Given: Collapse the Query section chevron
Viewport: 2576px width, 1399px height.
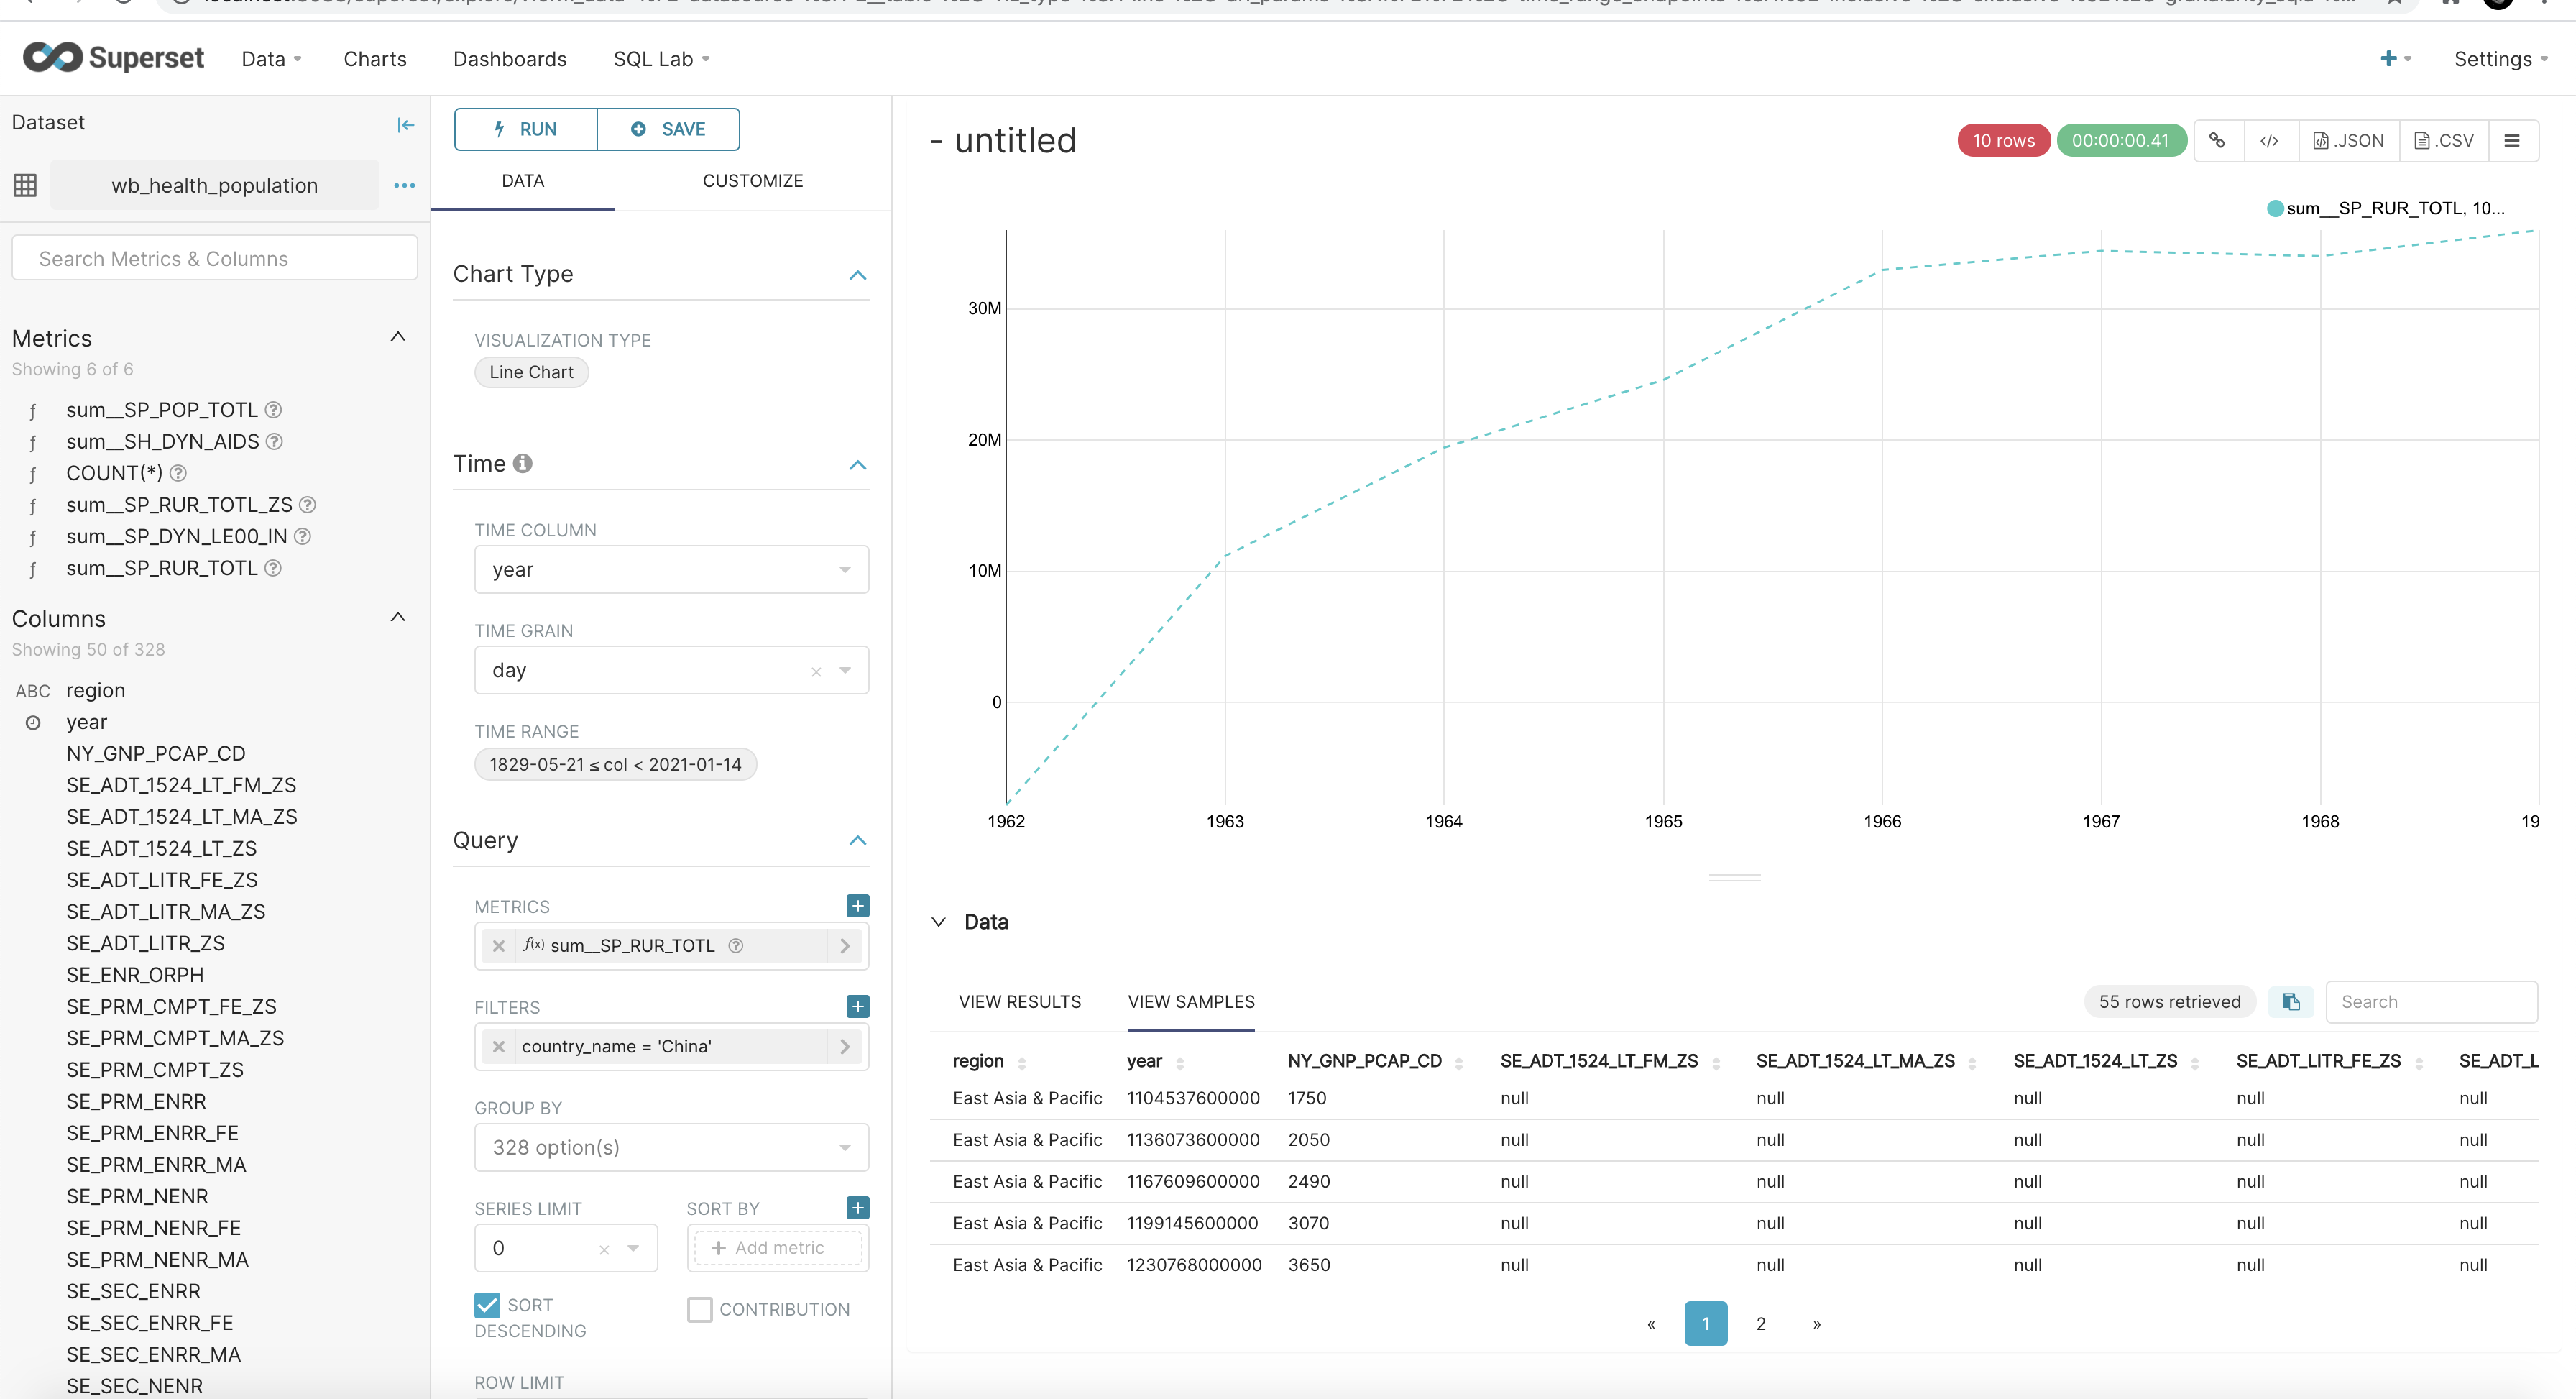Looking at the screenshot, I should coord(857,840).
